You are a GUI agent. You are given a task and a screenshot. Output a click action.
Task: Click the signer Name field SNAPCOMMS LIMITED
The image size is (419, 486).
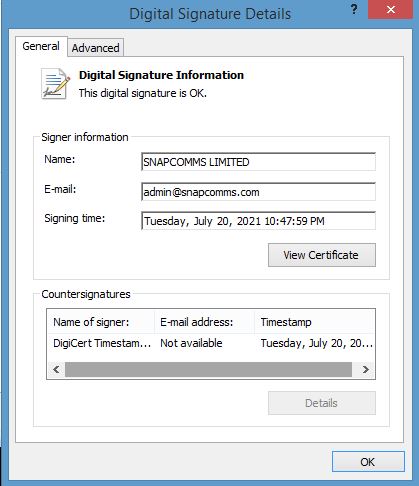pos(258,162)
